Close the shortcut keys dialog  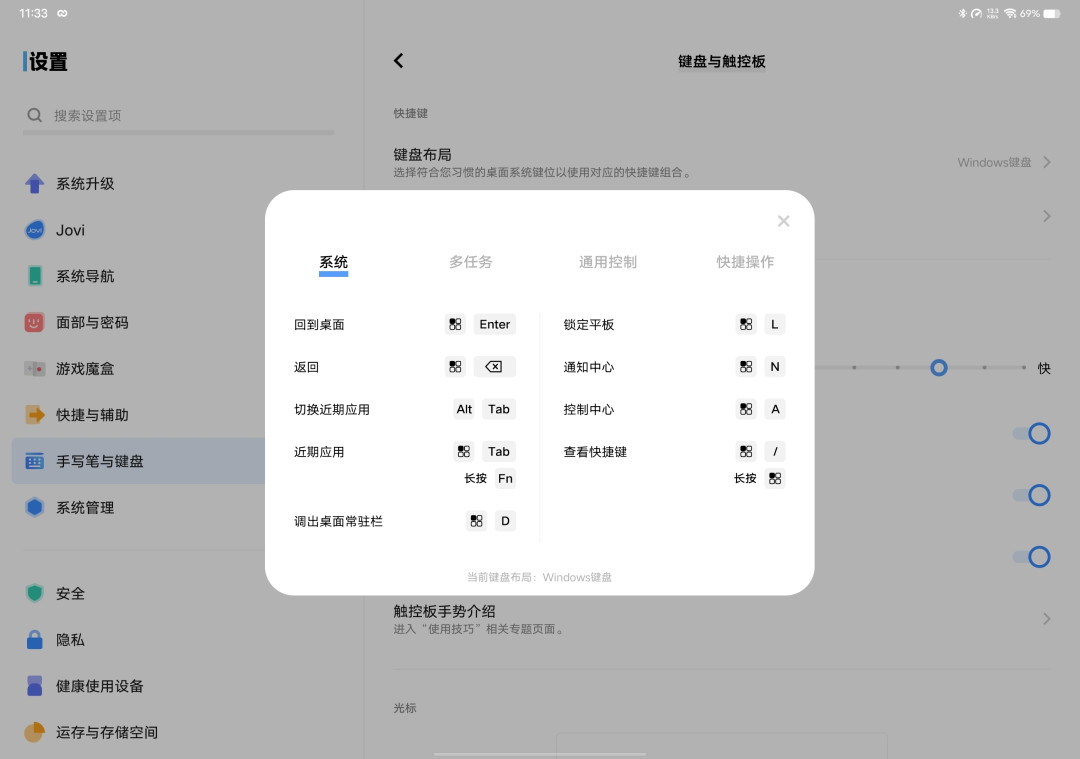coord(783,221)
